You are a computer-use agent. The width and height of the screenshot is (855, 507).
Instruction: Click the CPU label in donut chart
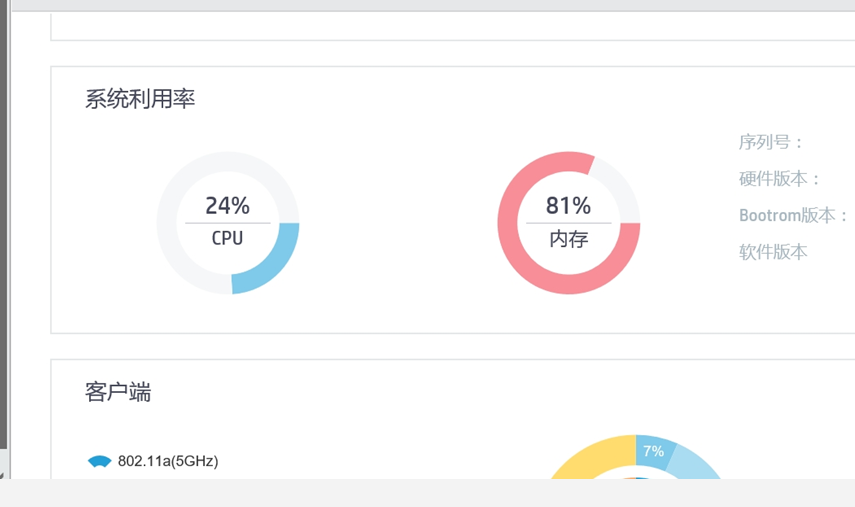click(x=227, y=238)
